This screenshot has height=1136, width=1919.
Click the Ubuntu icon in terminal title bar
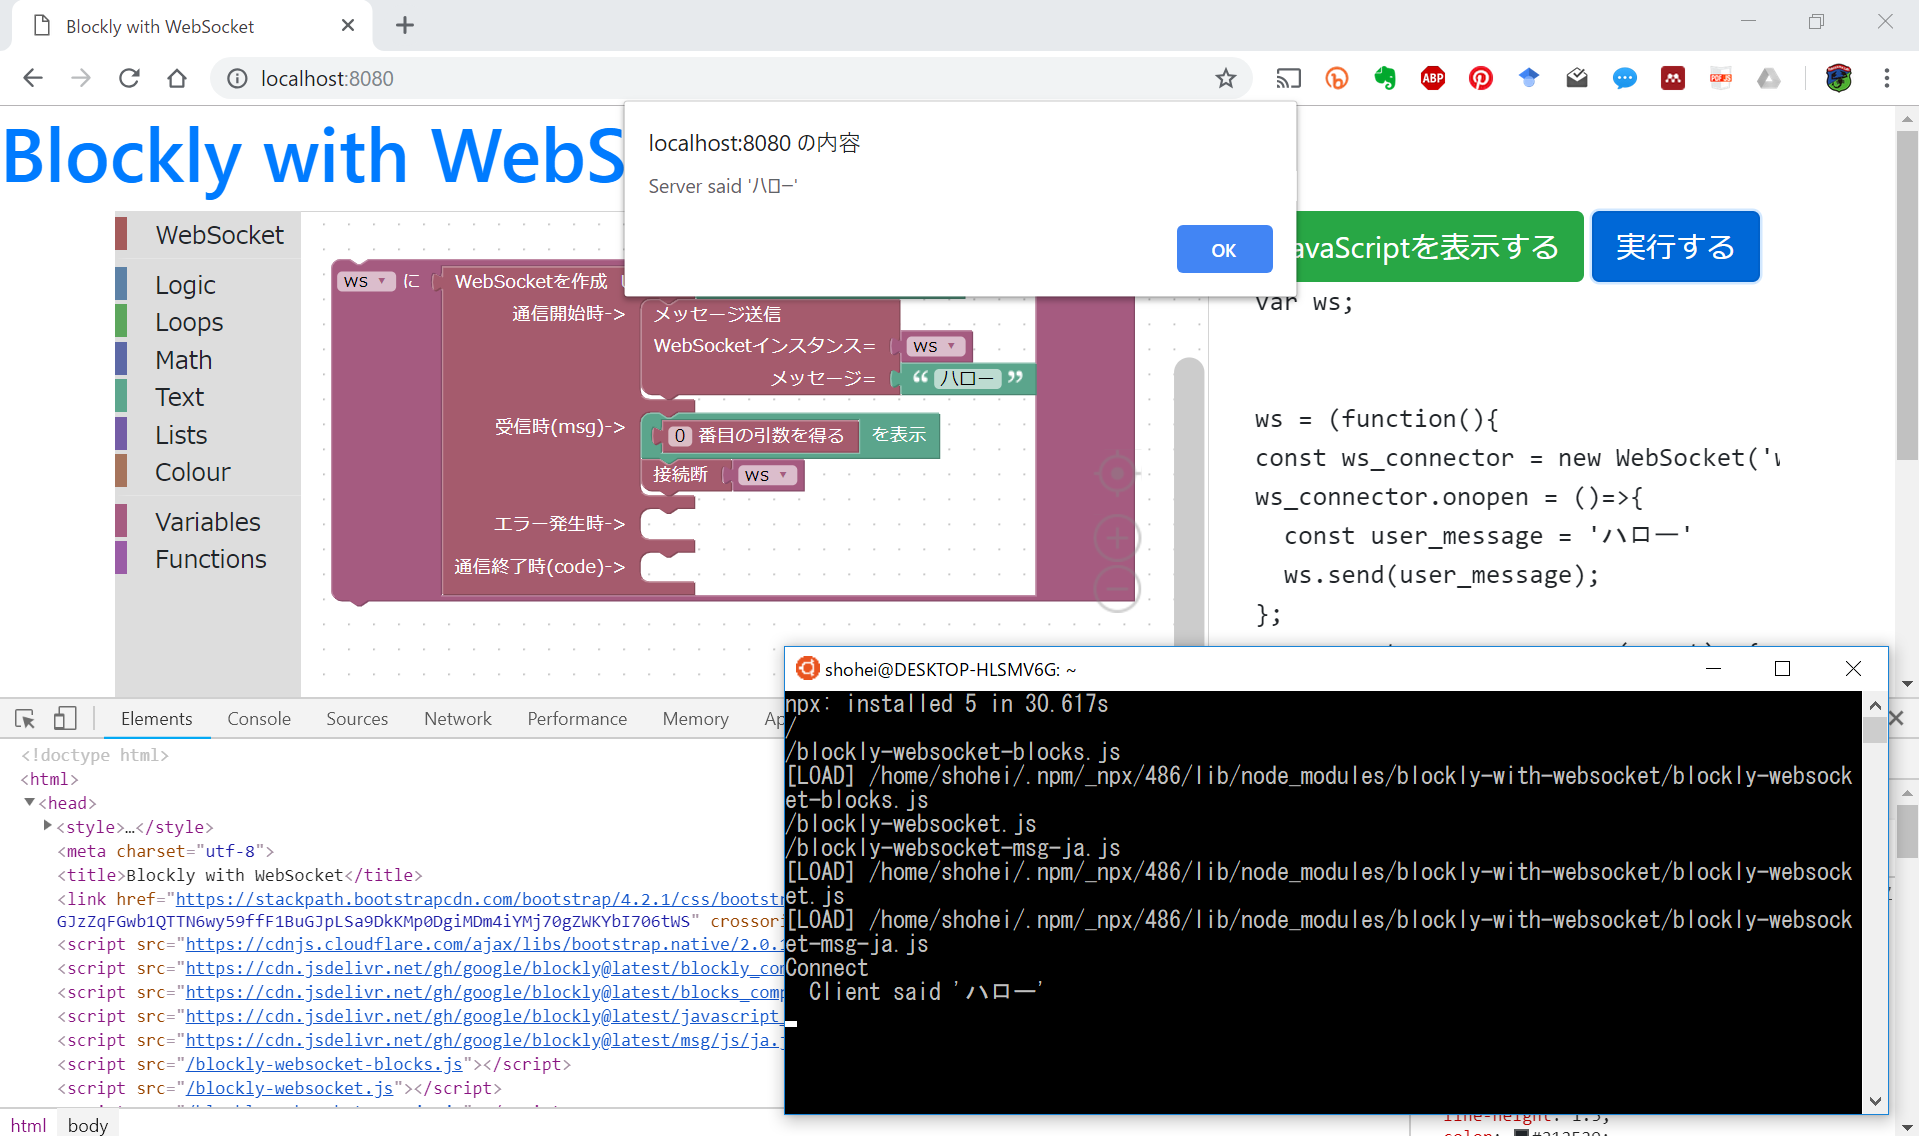coord(807,668)
